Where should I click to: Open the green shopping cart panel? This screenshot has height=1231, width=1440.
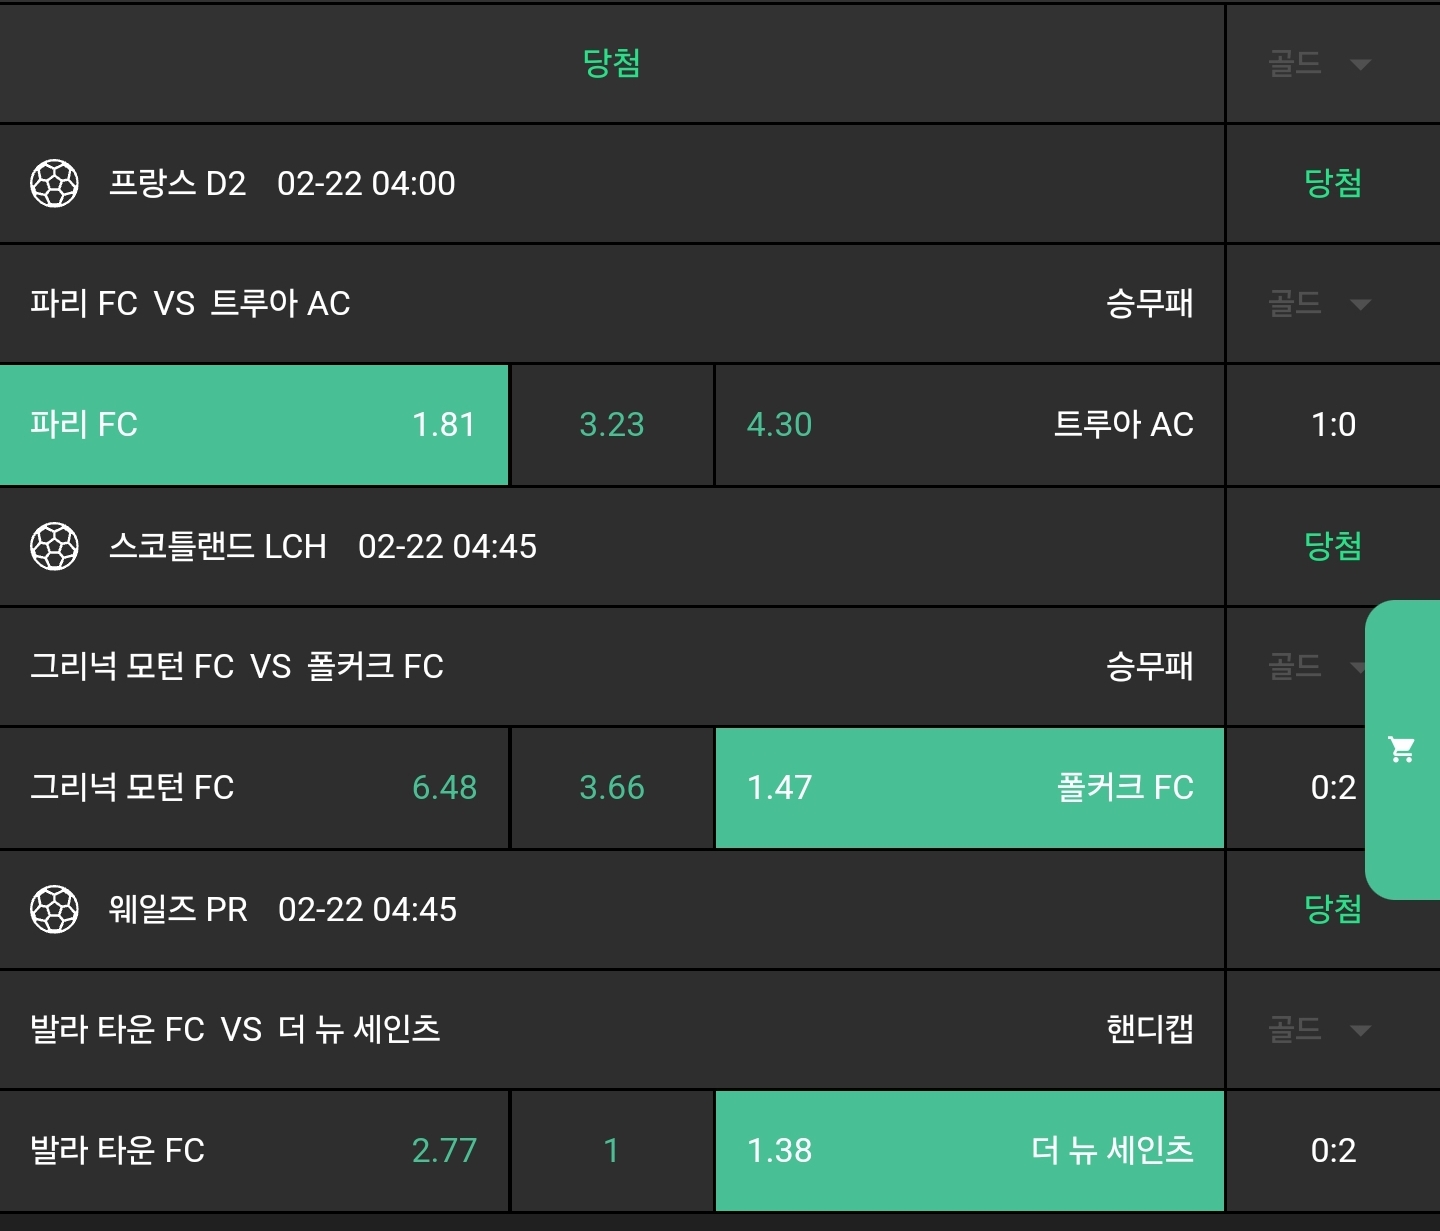click(1402, 749)
